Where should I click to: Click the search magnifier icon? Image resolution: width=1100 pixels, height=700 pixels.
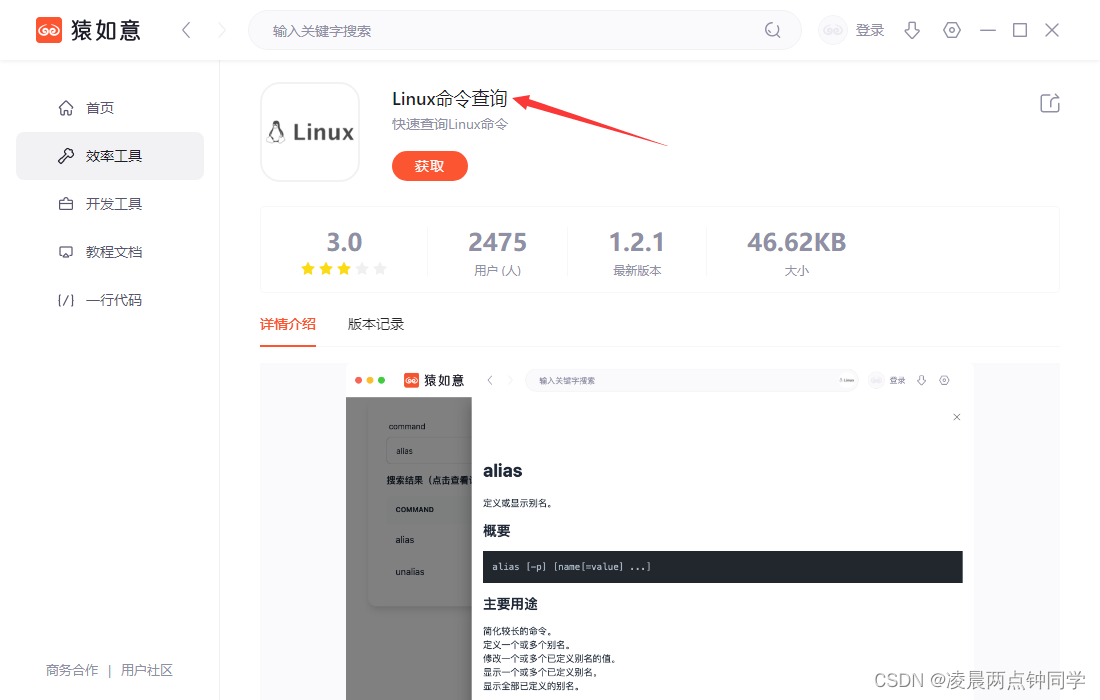coord(772,30)
